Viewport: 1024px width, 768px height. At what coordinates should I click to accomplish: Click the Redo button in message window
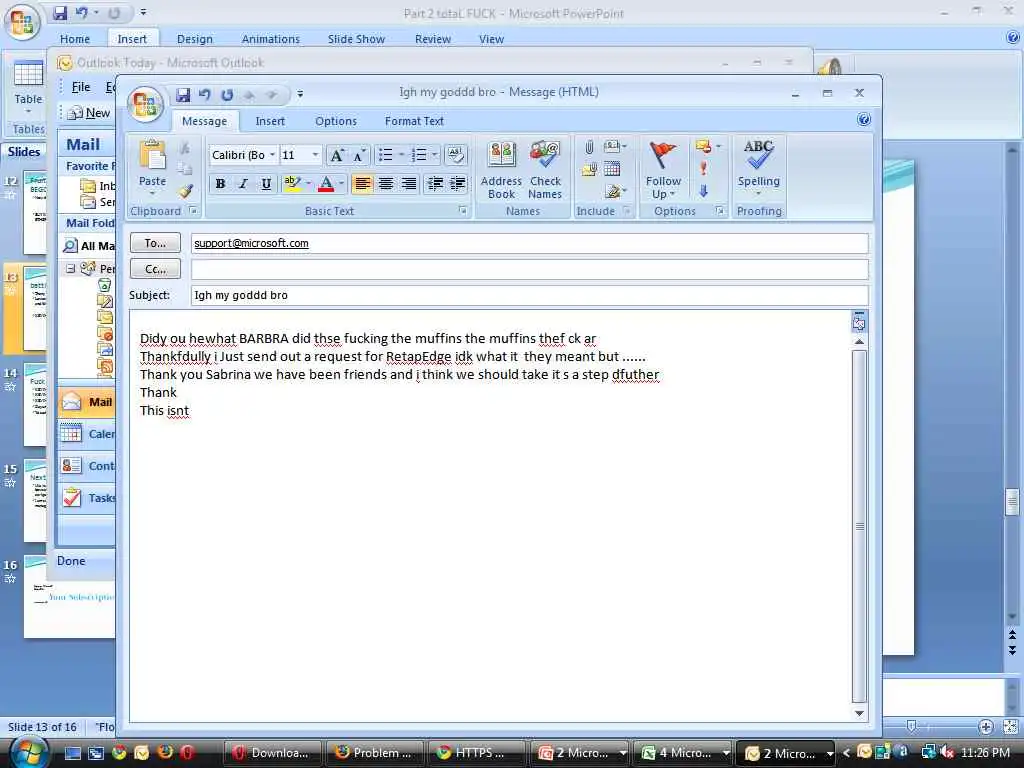click(227, 95)
